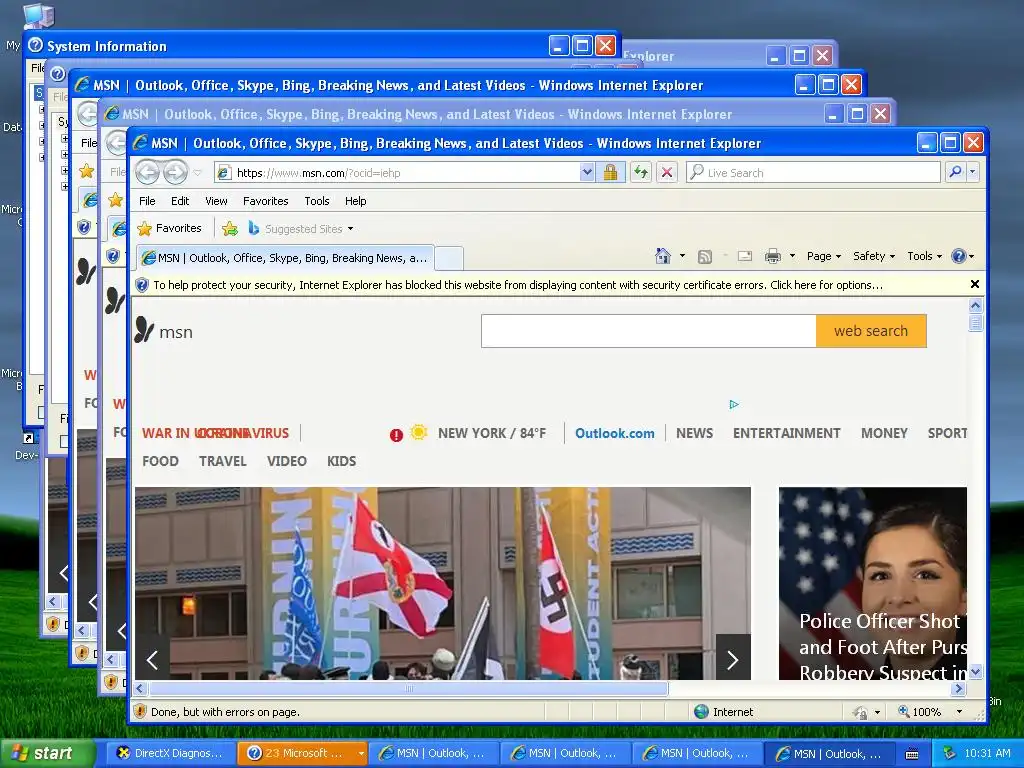Click the shield icon on the information bar

[142, 285]
